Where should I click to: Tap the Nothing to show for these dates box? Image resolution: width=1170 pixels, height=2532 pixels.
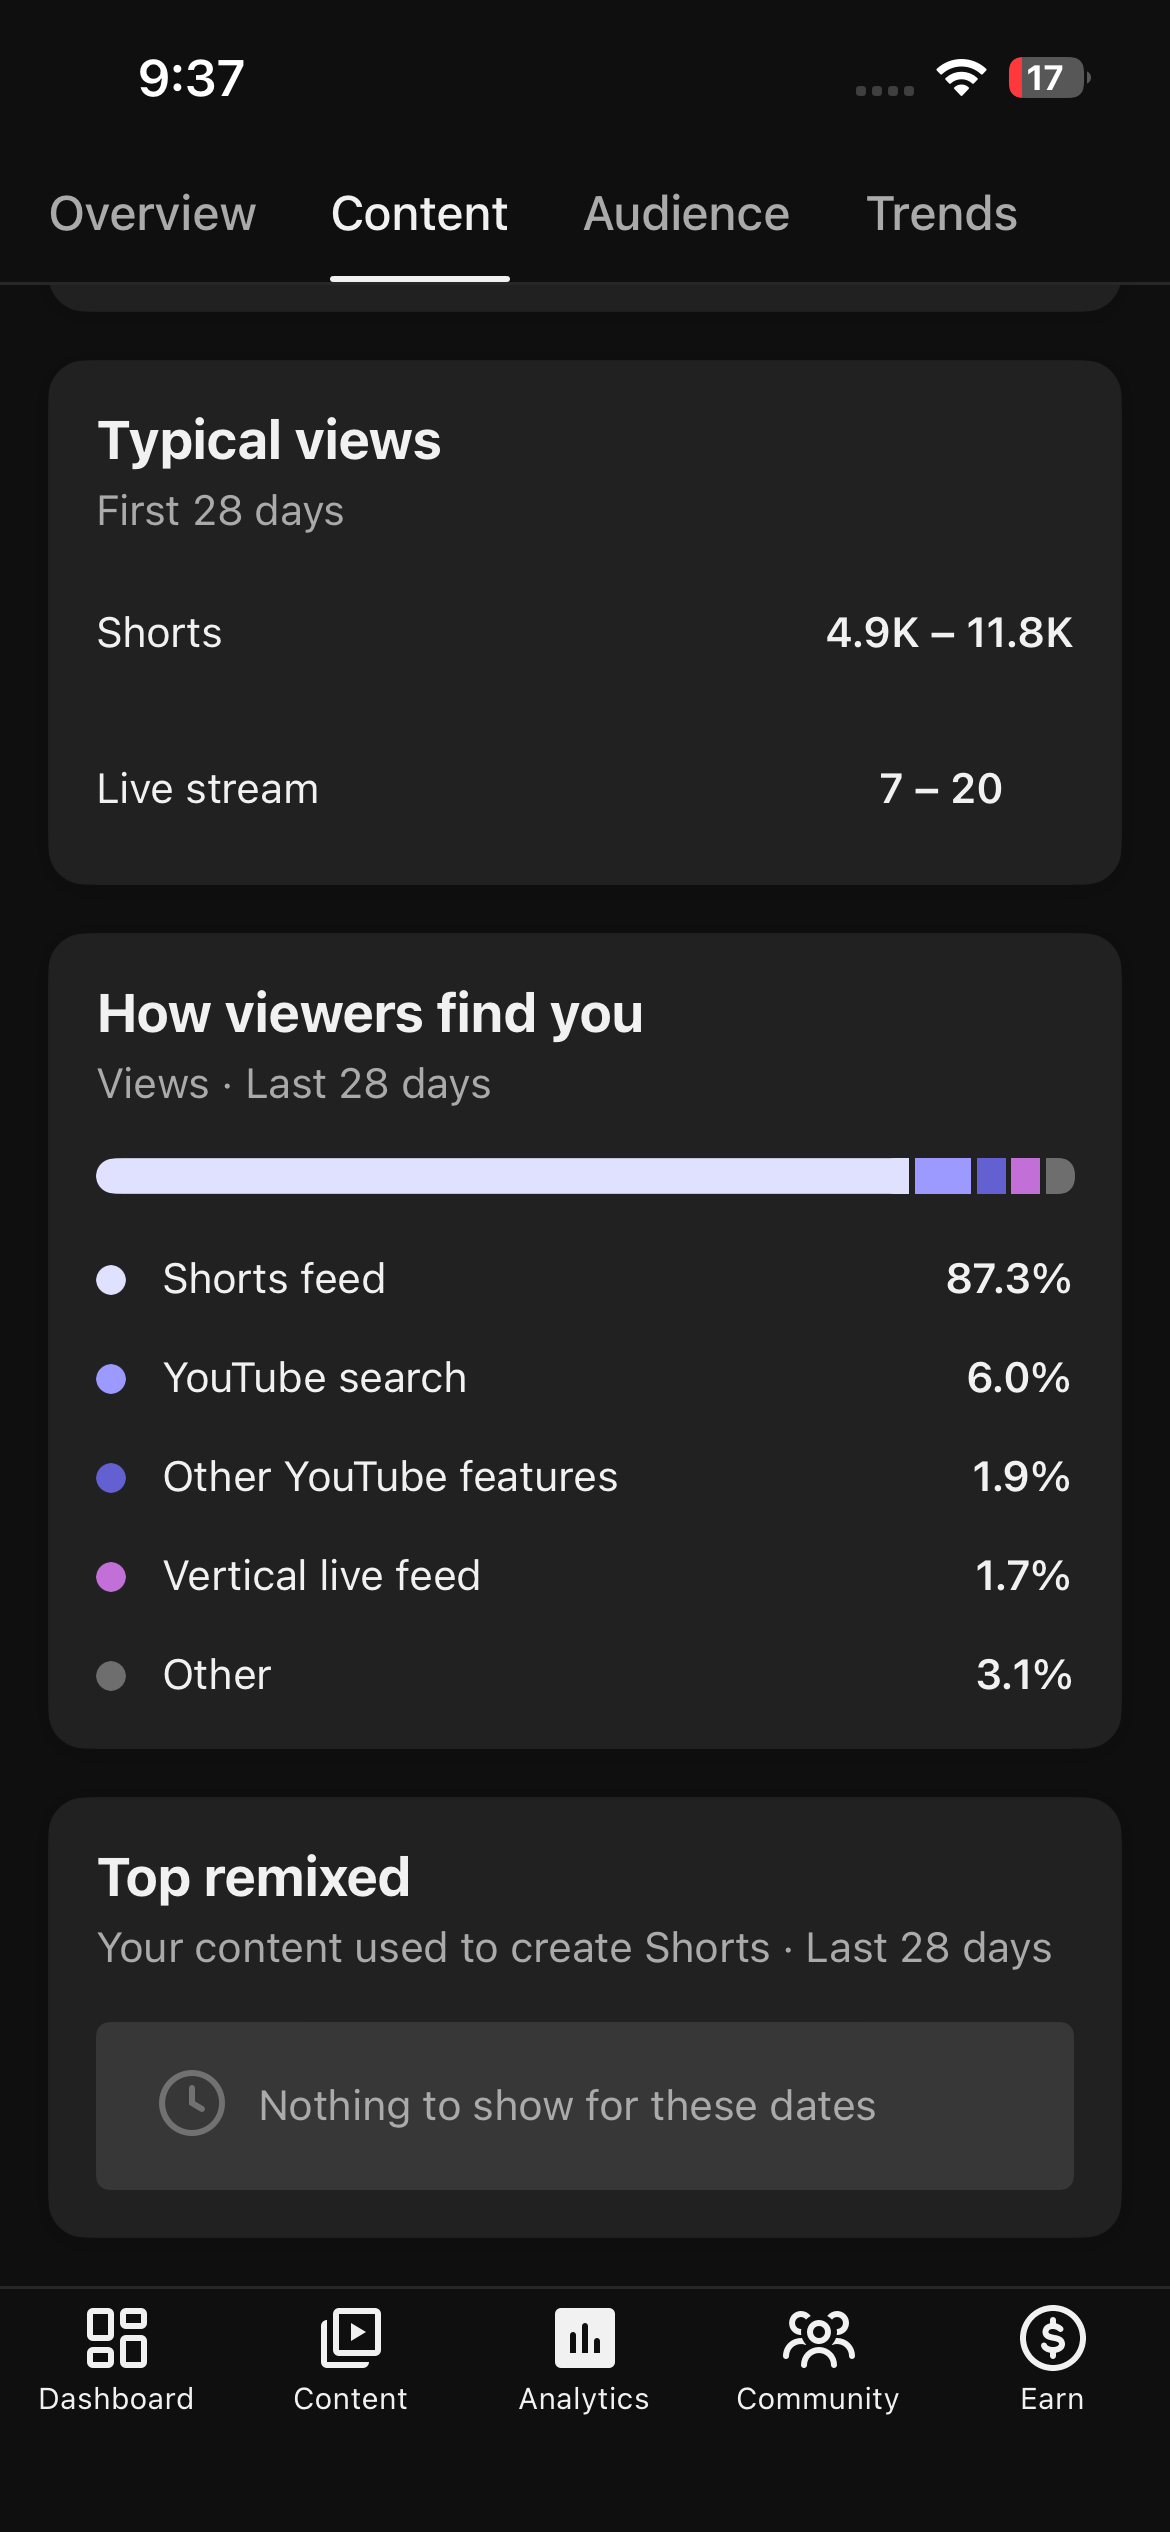[585, 2105]
